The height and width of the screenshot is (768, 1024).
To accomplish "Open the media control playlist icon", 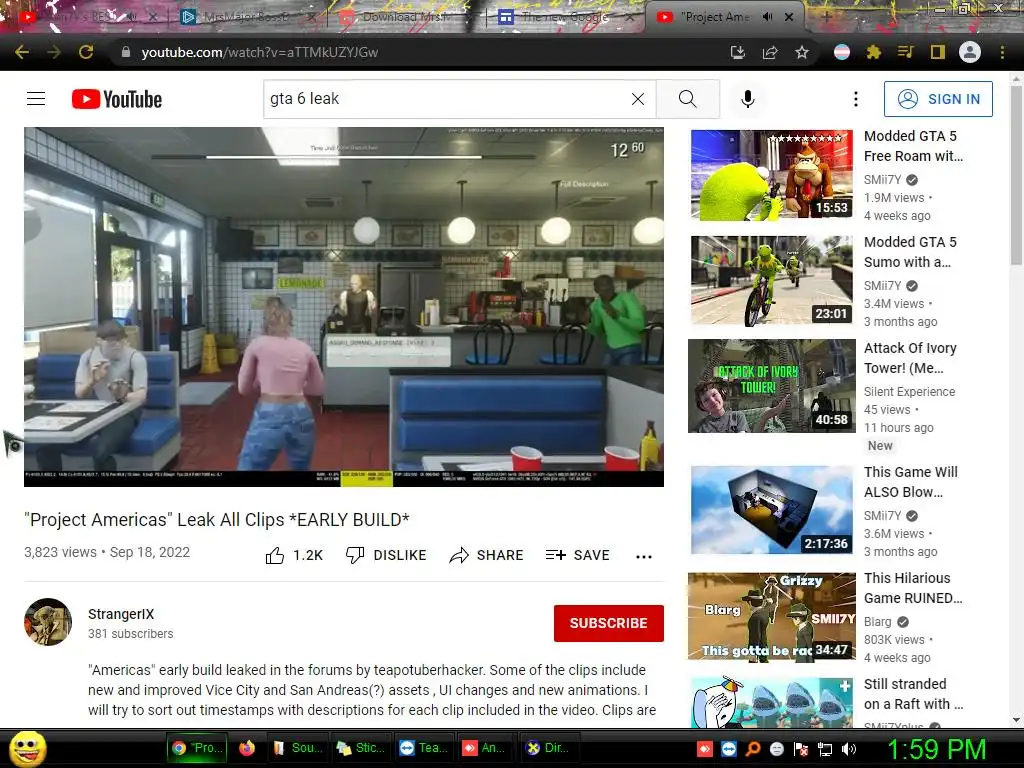I will tap(905, 52).
